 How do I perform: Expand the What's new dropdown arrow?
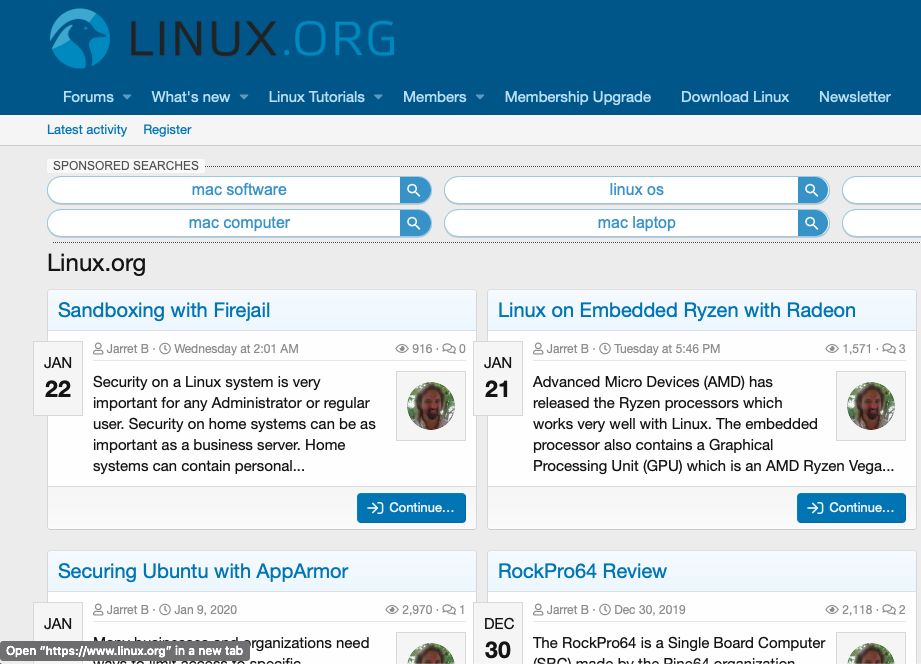(x=244, y=97)
